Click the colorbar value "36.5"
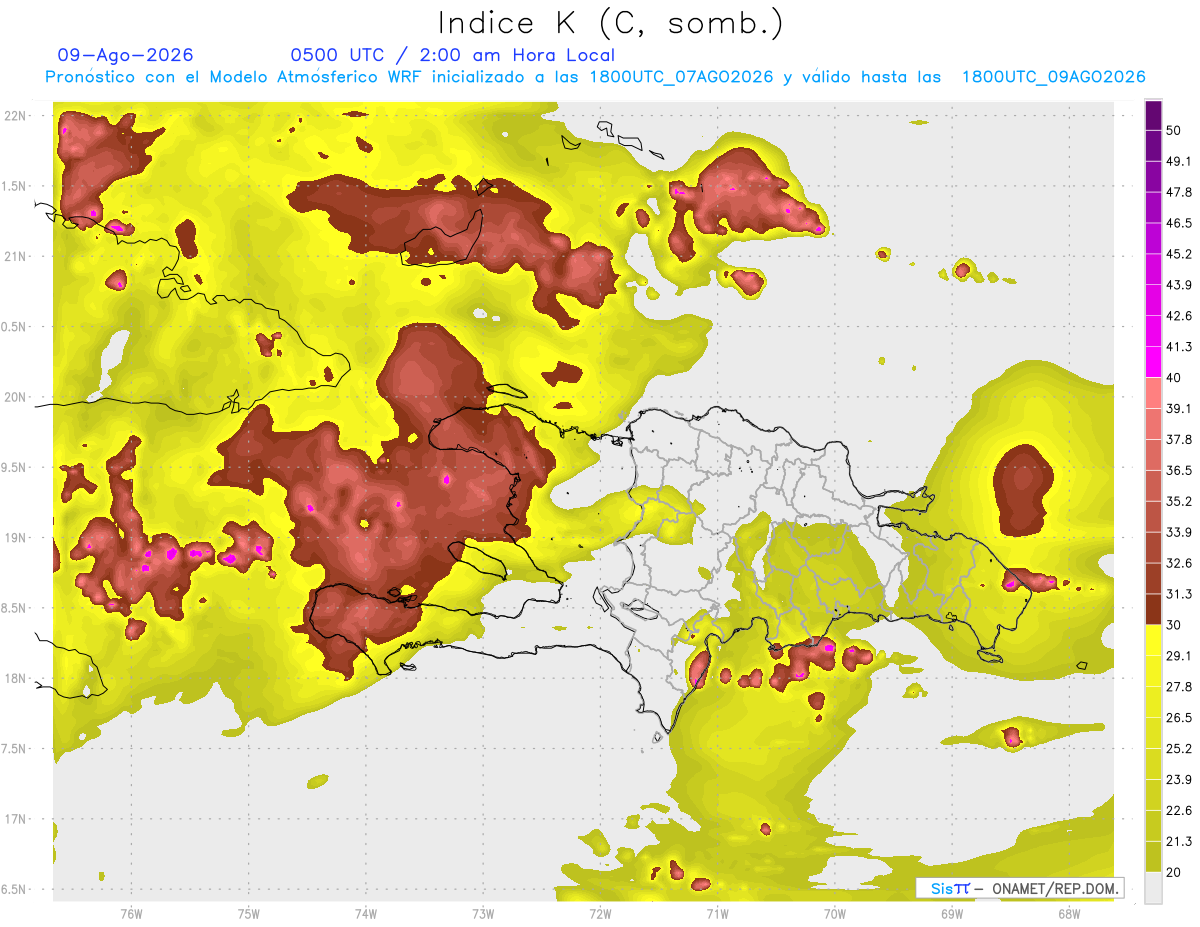The width and height of the screenshot is (1200, 927). point(1180,470)
